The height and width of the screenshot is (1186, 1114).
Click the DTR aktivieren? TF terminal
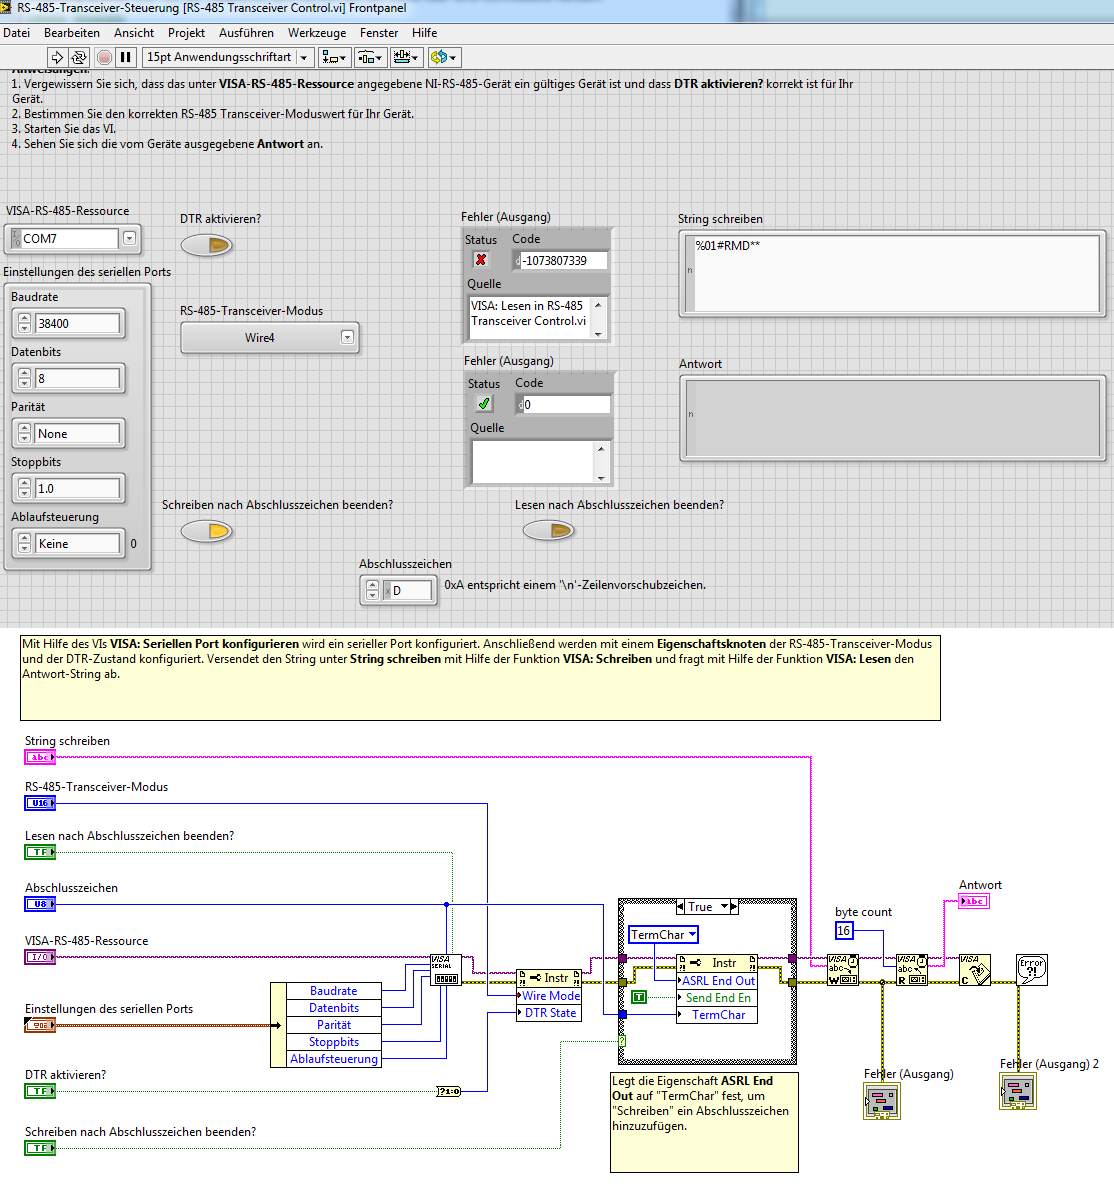[40, 1091]
